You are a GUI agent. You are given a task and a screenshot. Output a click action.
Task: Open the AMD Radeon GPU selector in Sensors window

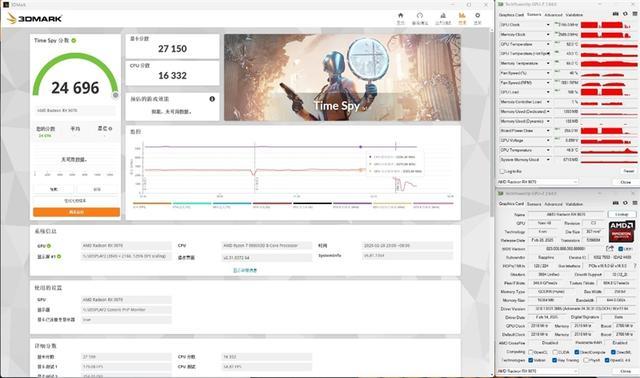(537, 182)
